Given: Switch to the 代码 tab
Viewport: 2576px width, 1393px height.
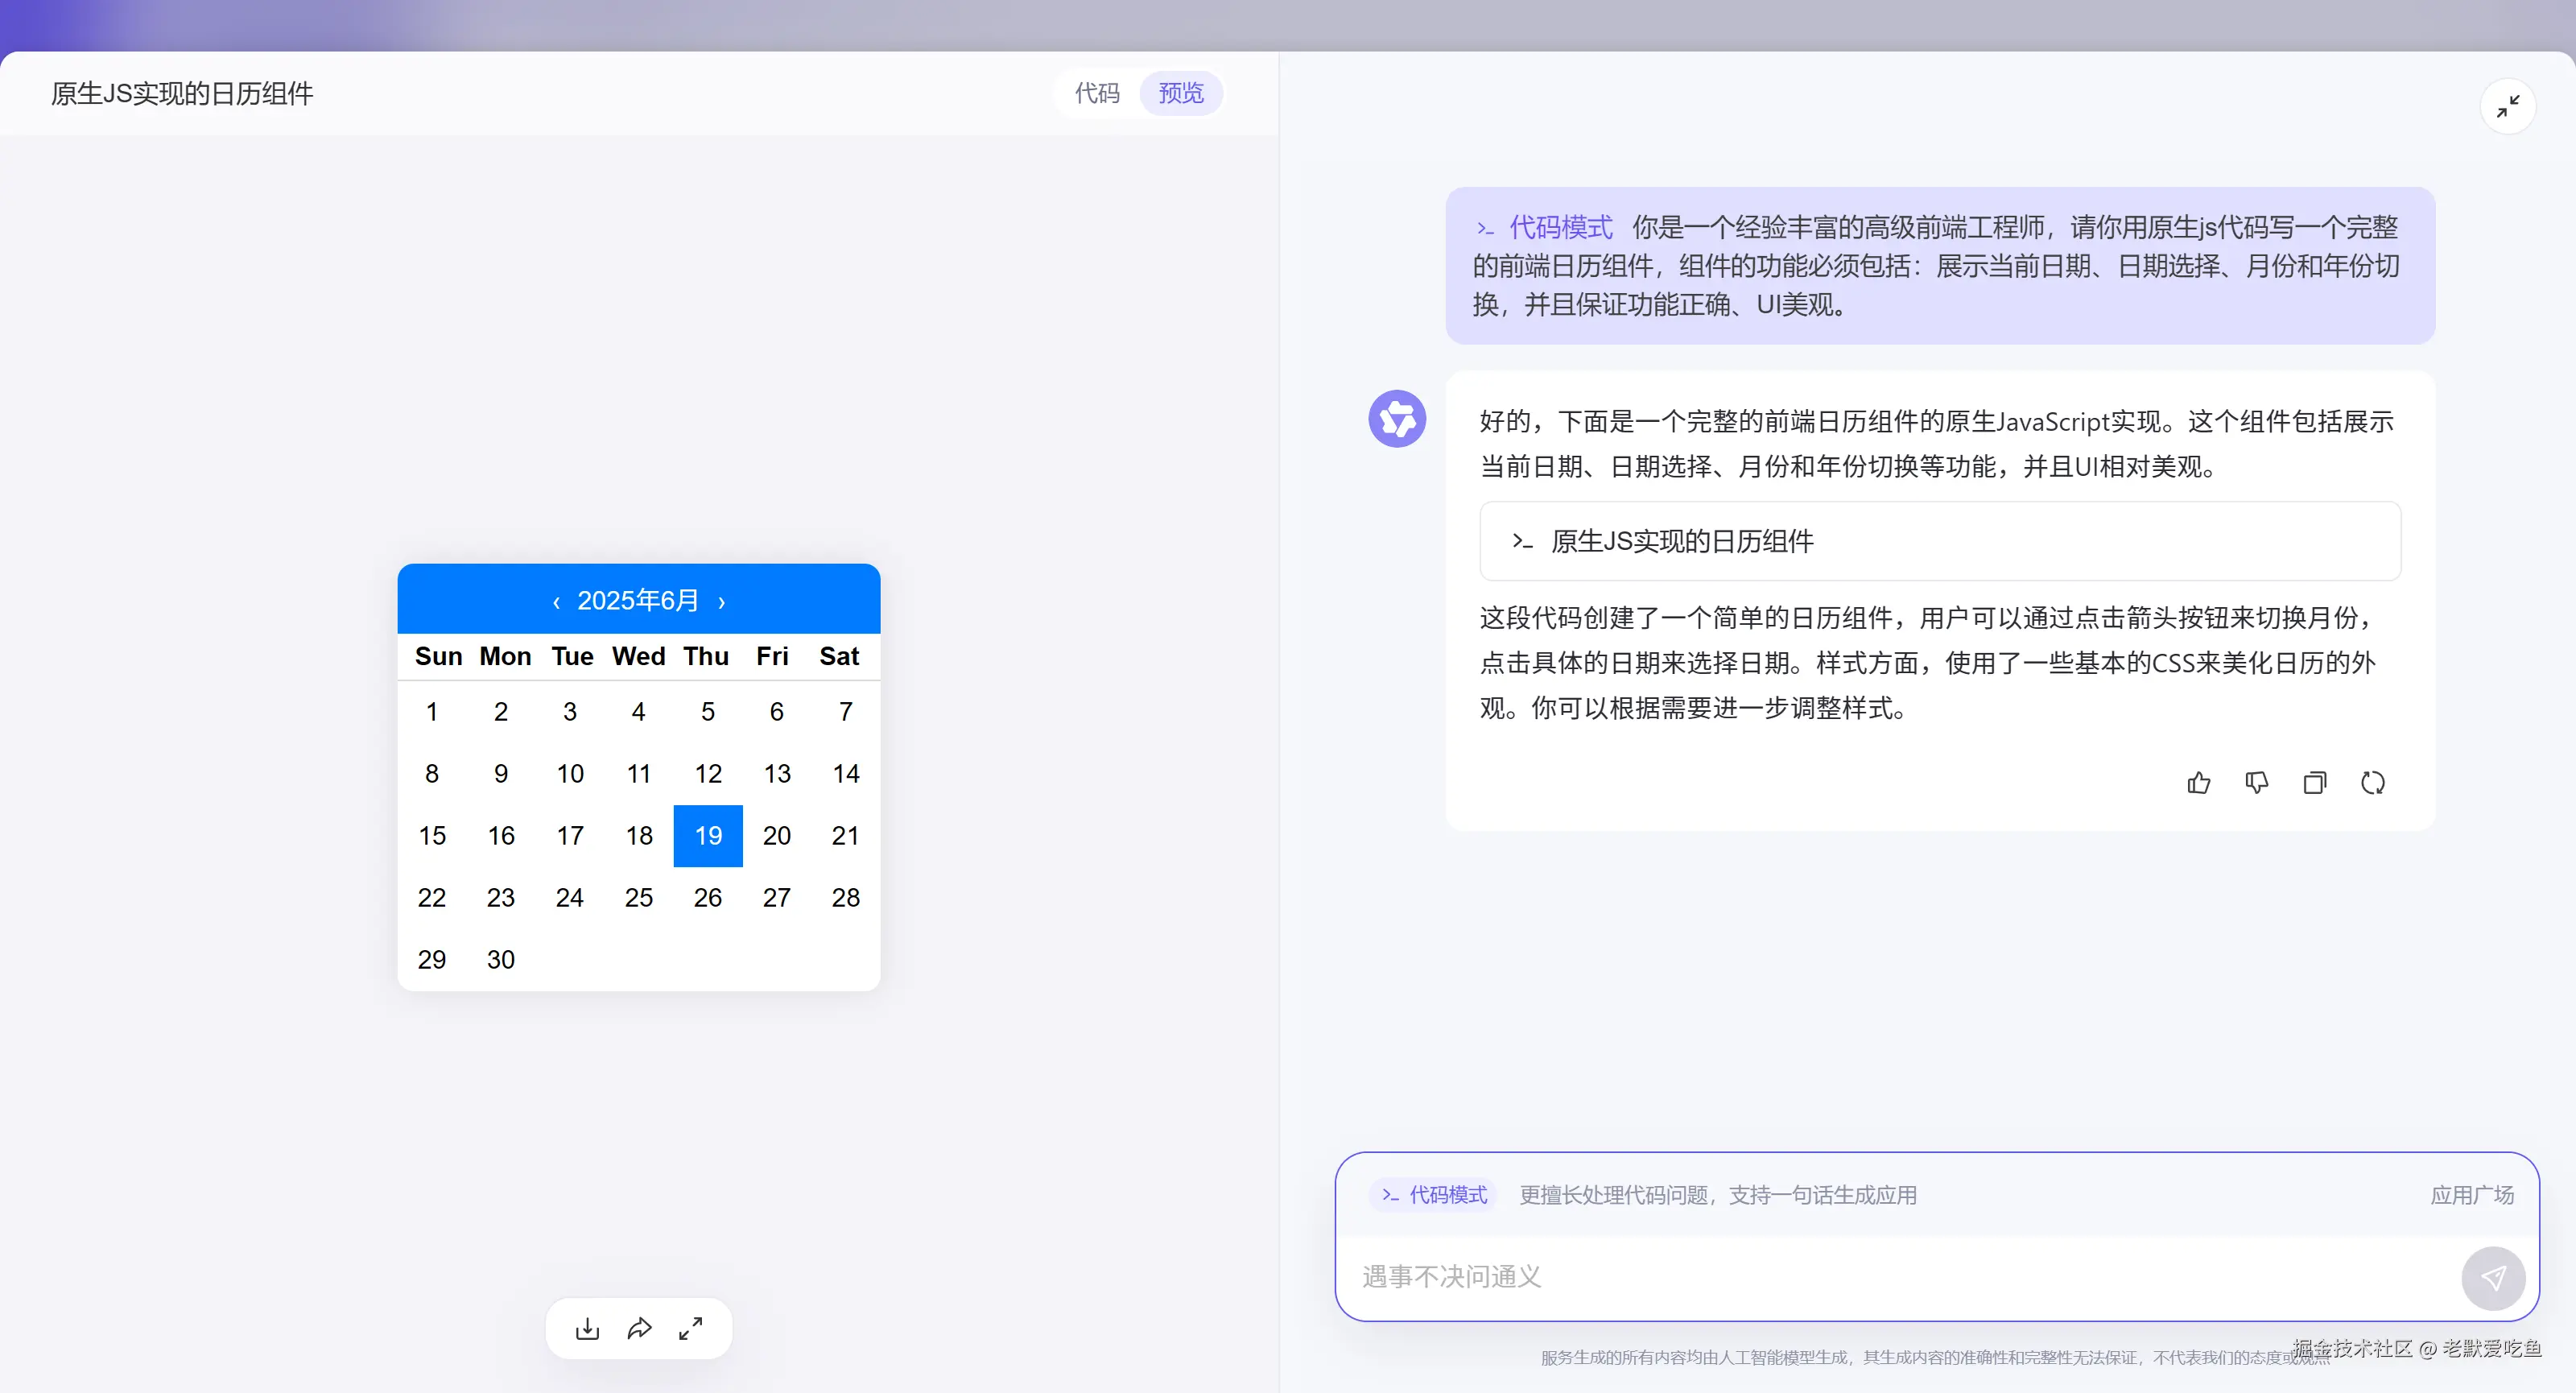Looking at the screenshot, I should point(1097,93).
